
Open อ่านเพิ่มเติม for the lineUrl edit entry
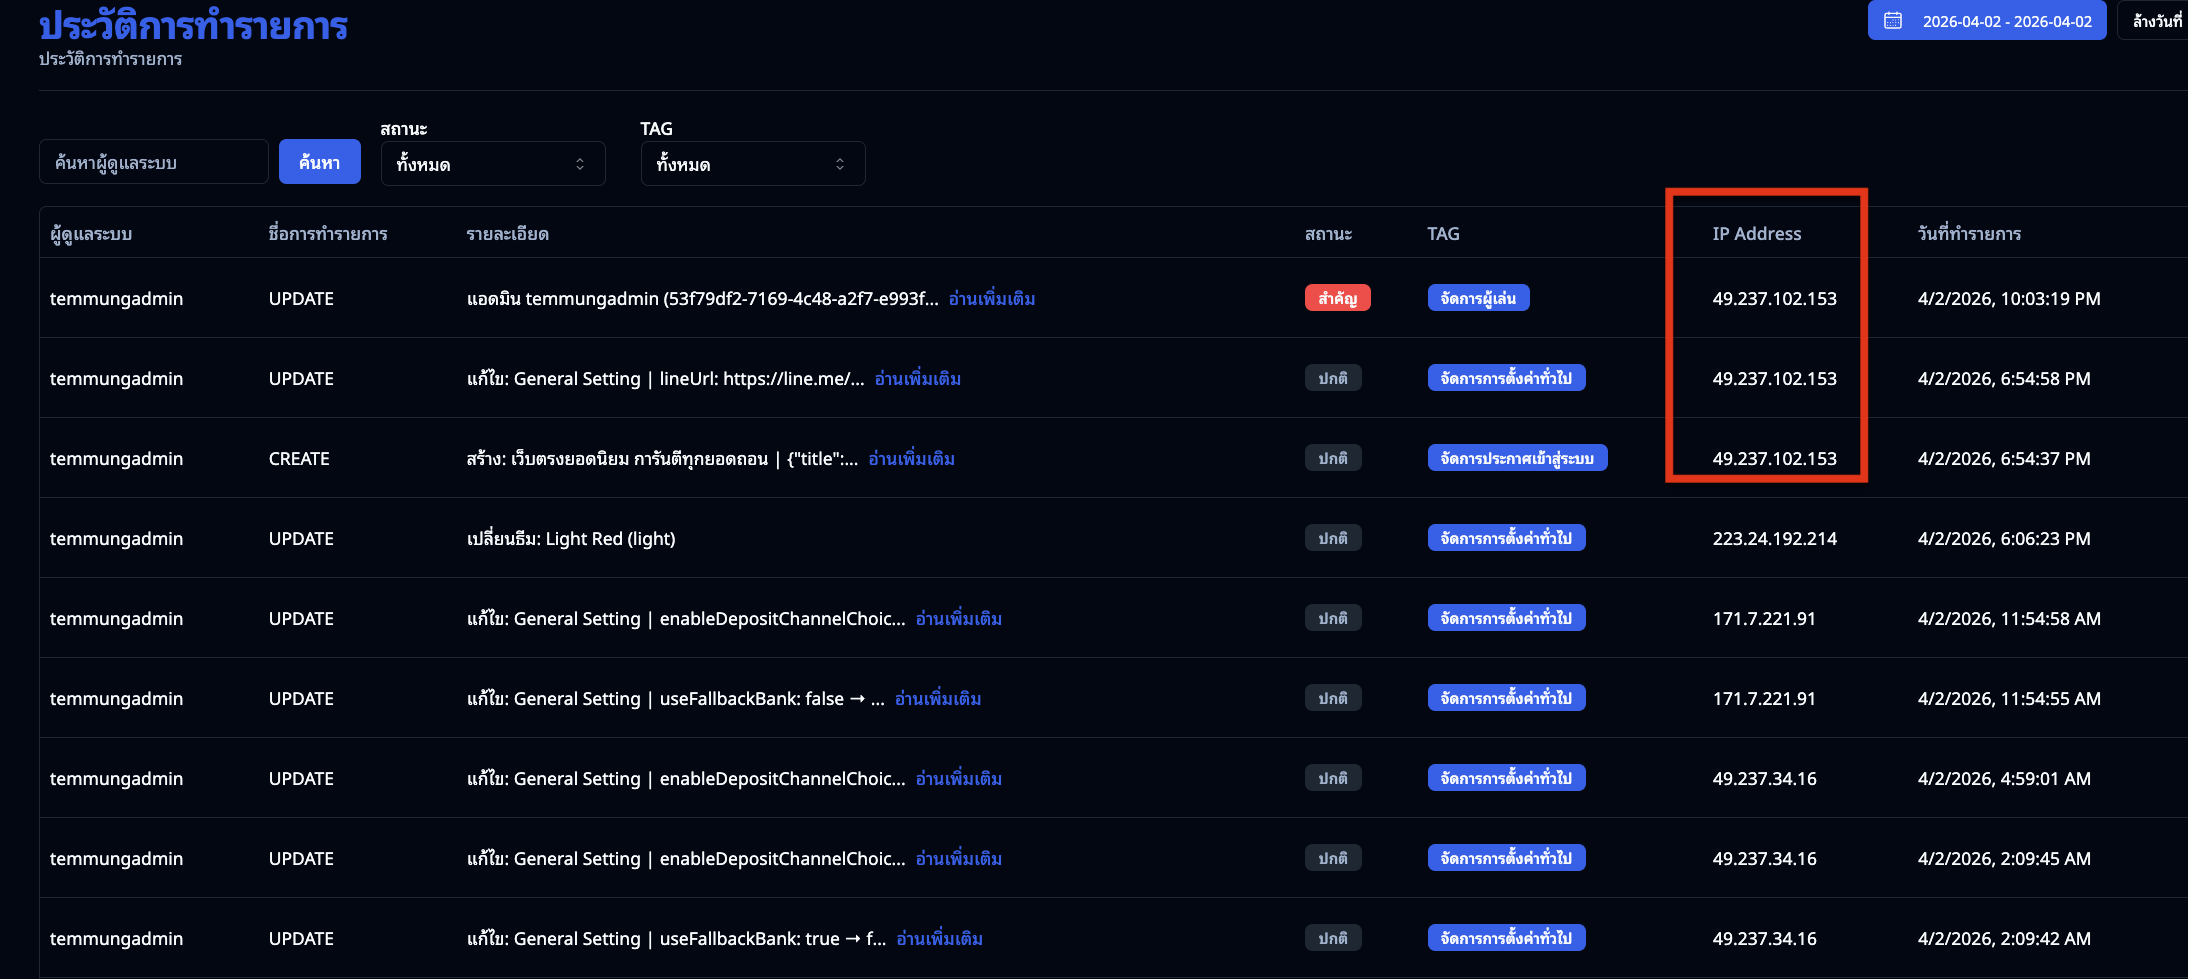[x=917, y=378]
